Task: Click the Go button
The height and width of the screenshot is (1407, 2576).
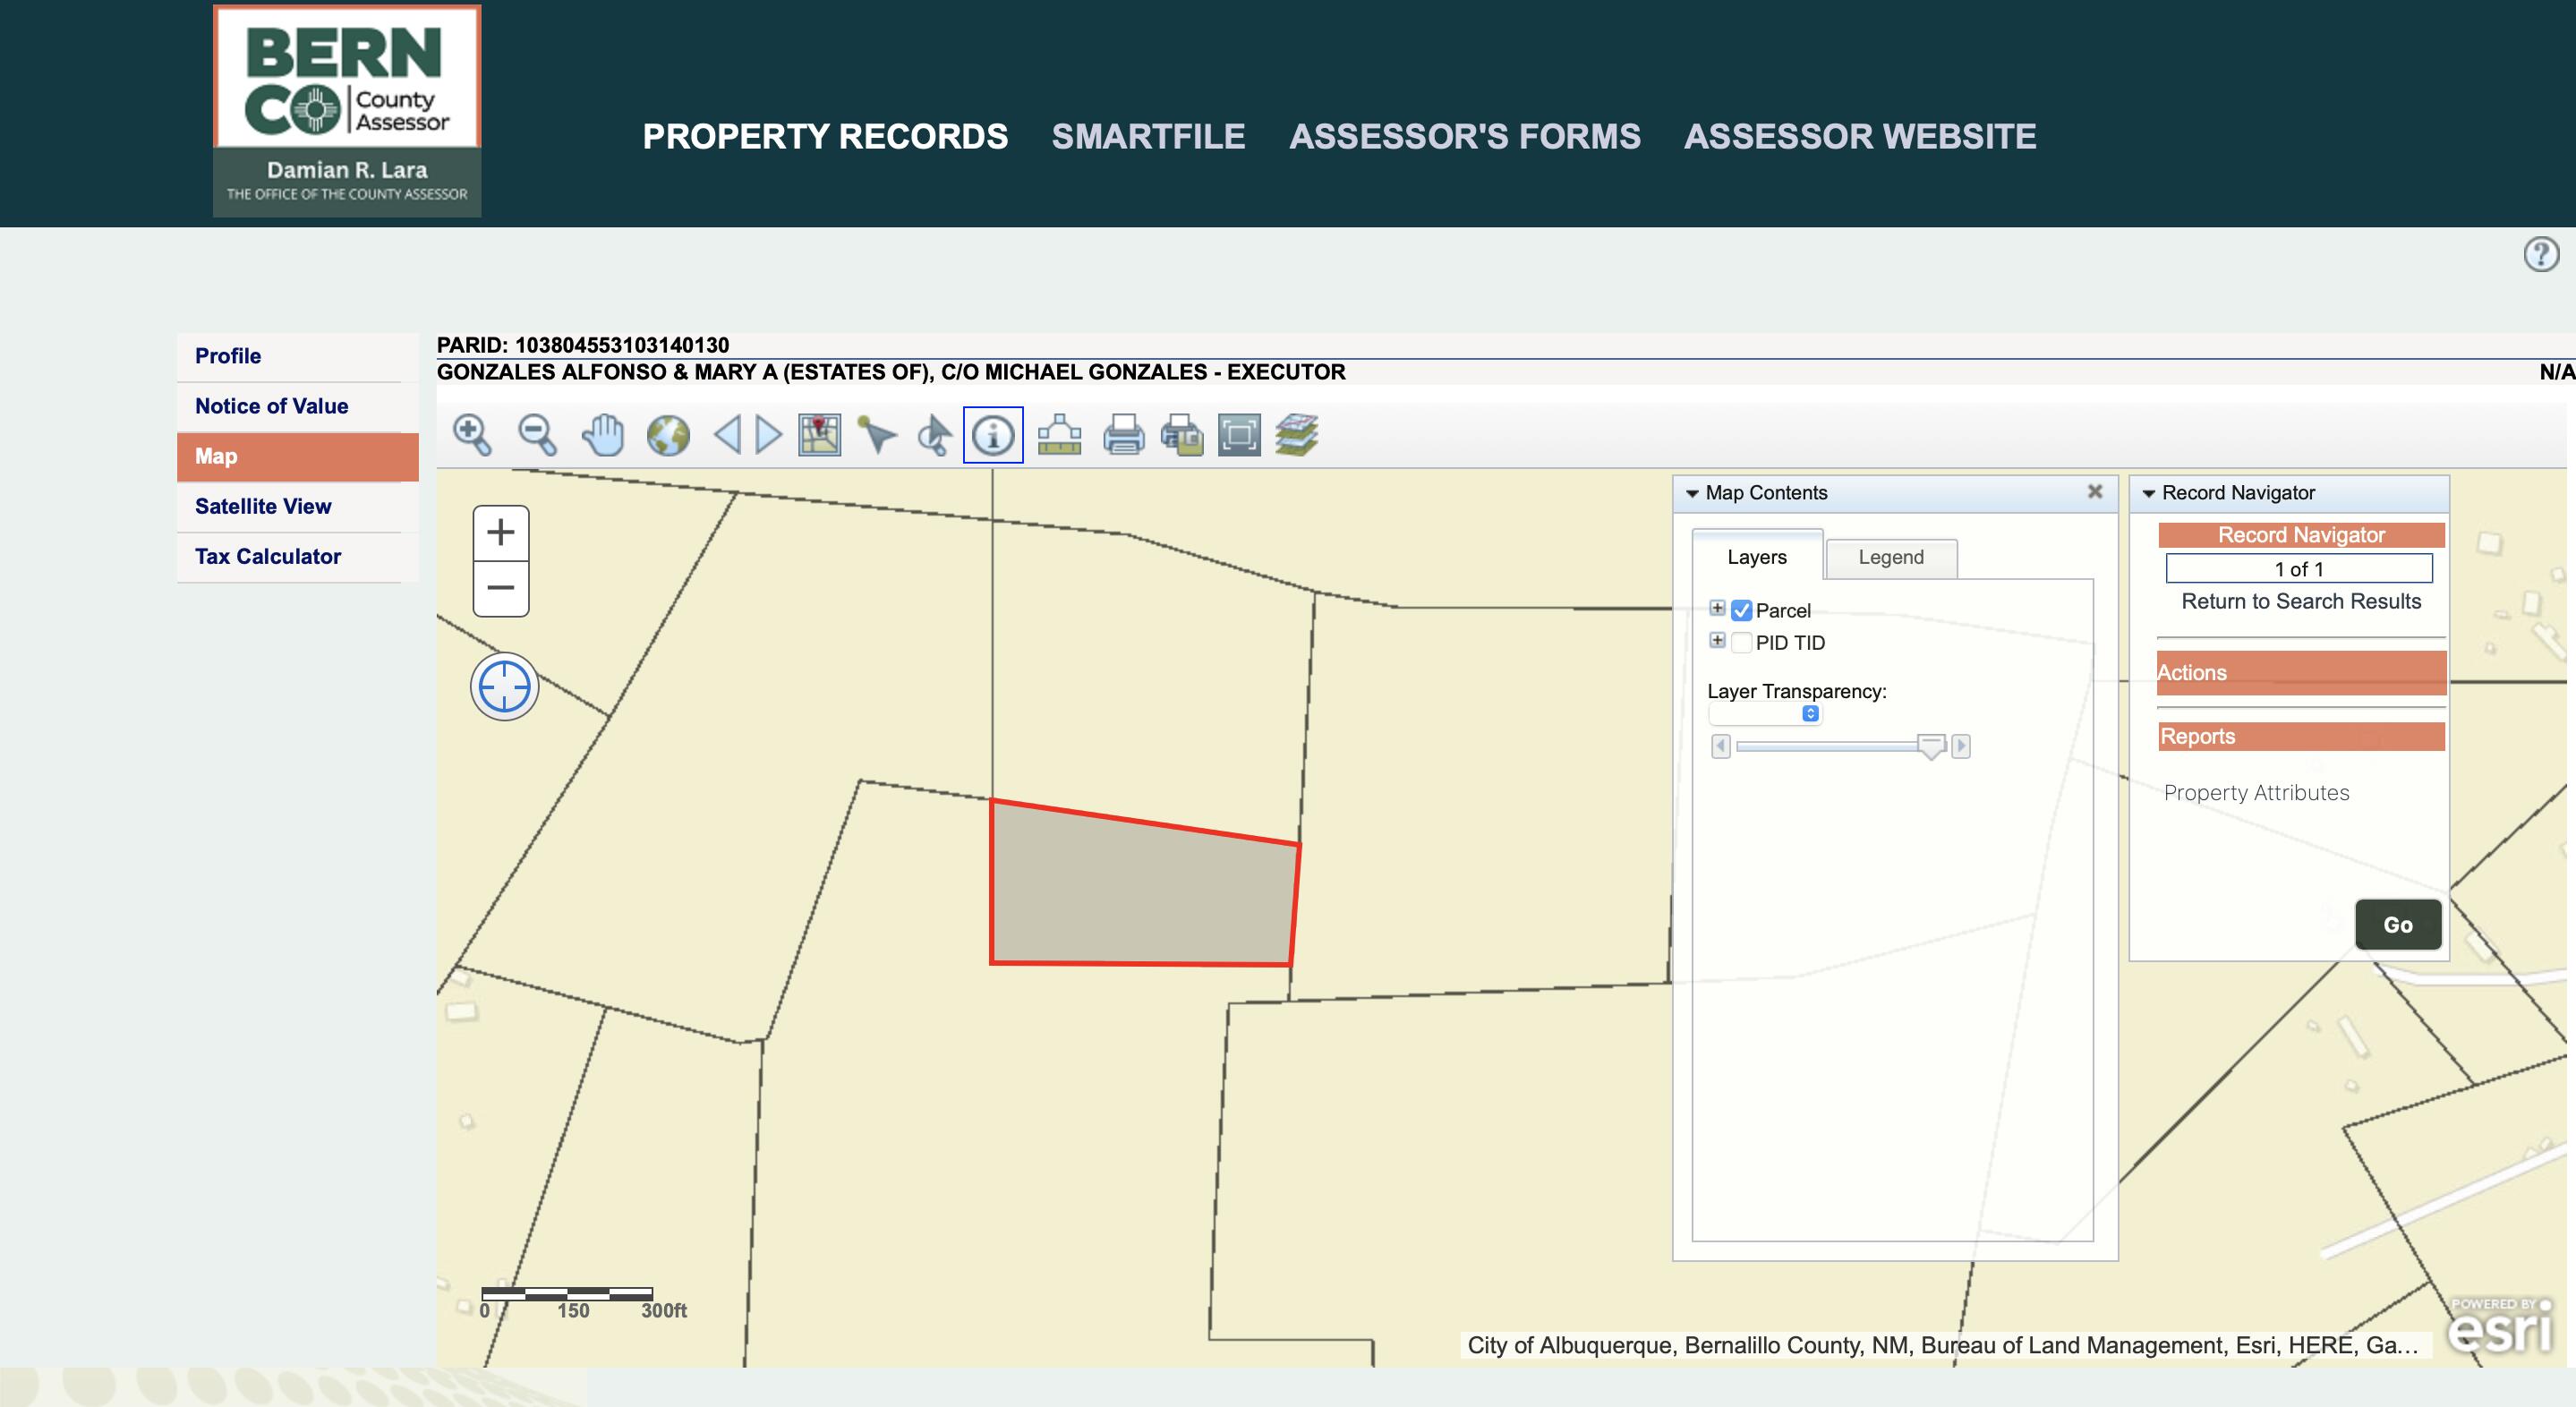Action: tap(2396, 924)
